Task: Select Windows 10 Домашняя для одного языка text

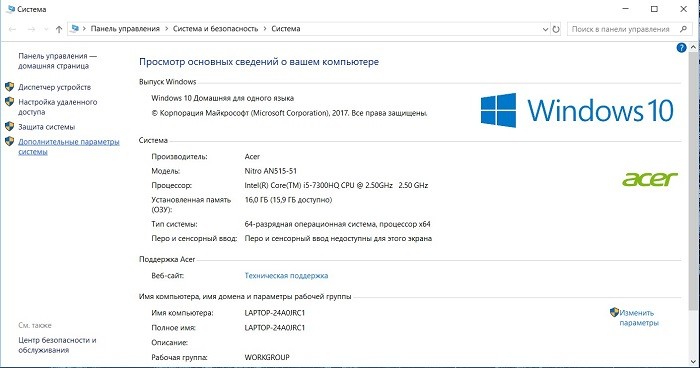Action: pyautogui.click(x=222, y=98)
